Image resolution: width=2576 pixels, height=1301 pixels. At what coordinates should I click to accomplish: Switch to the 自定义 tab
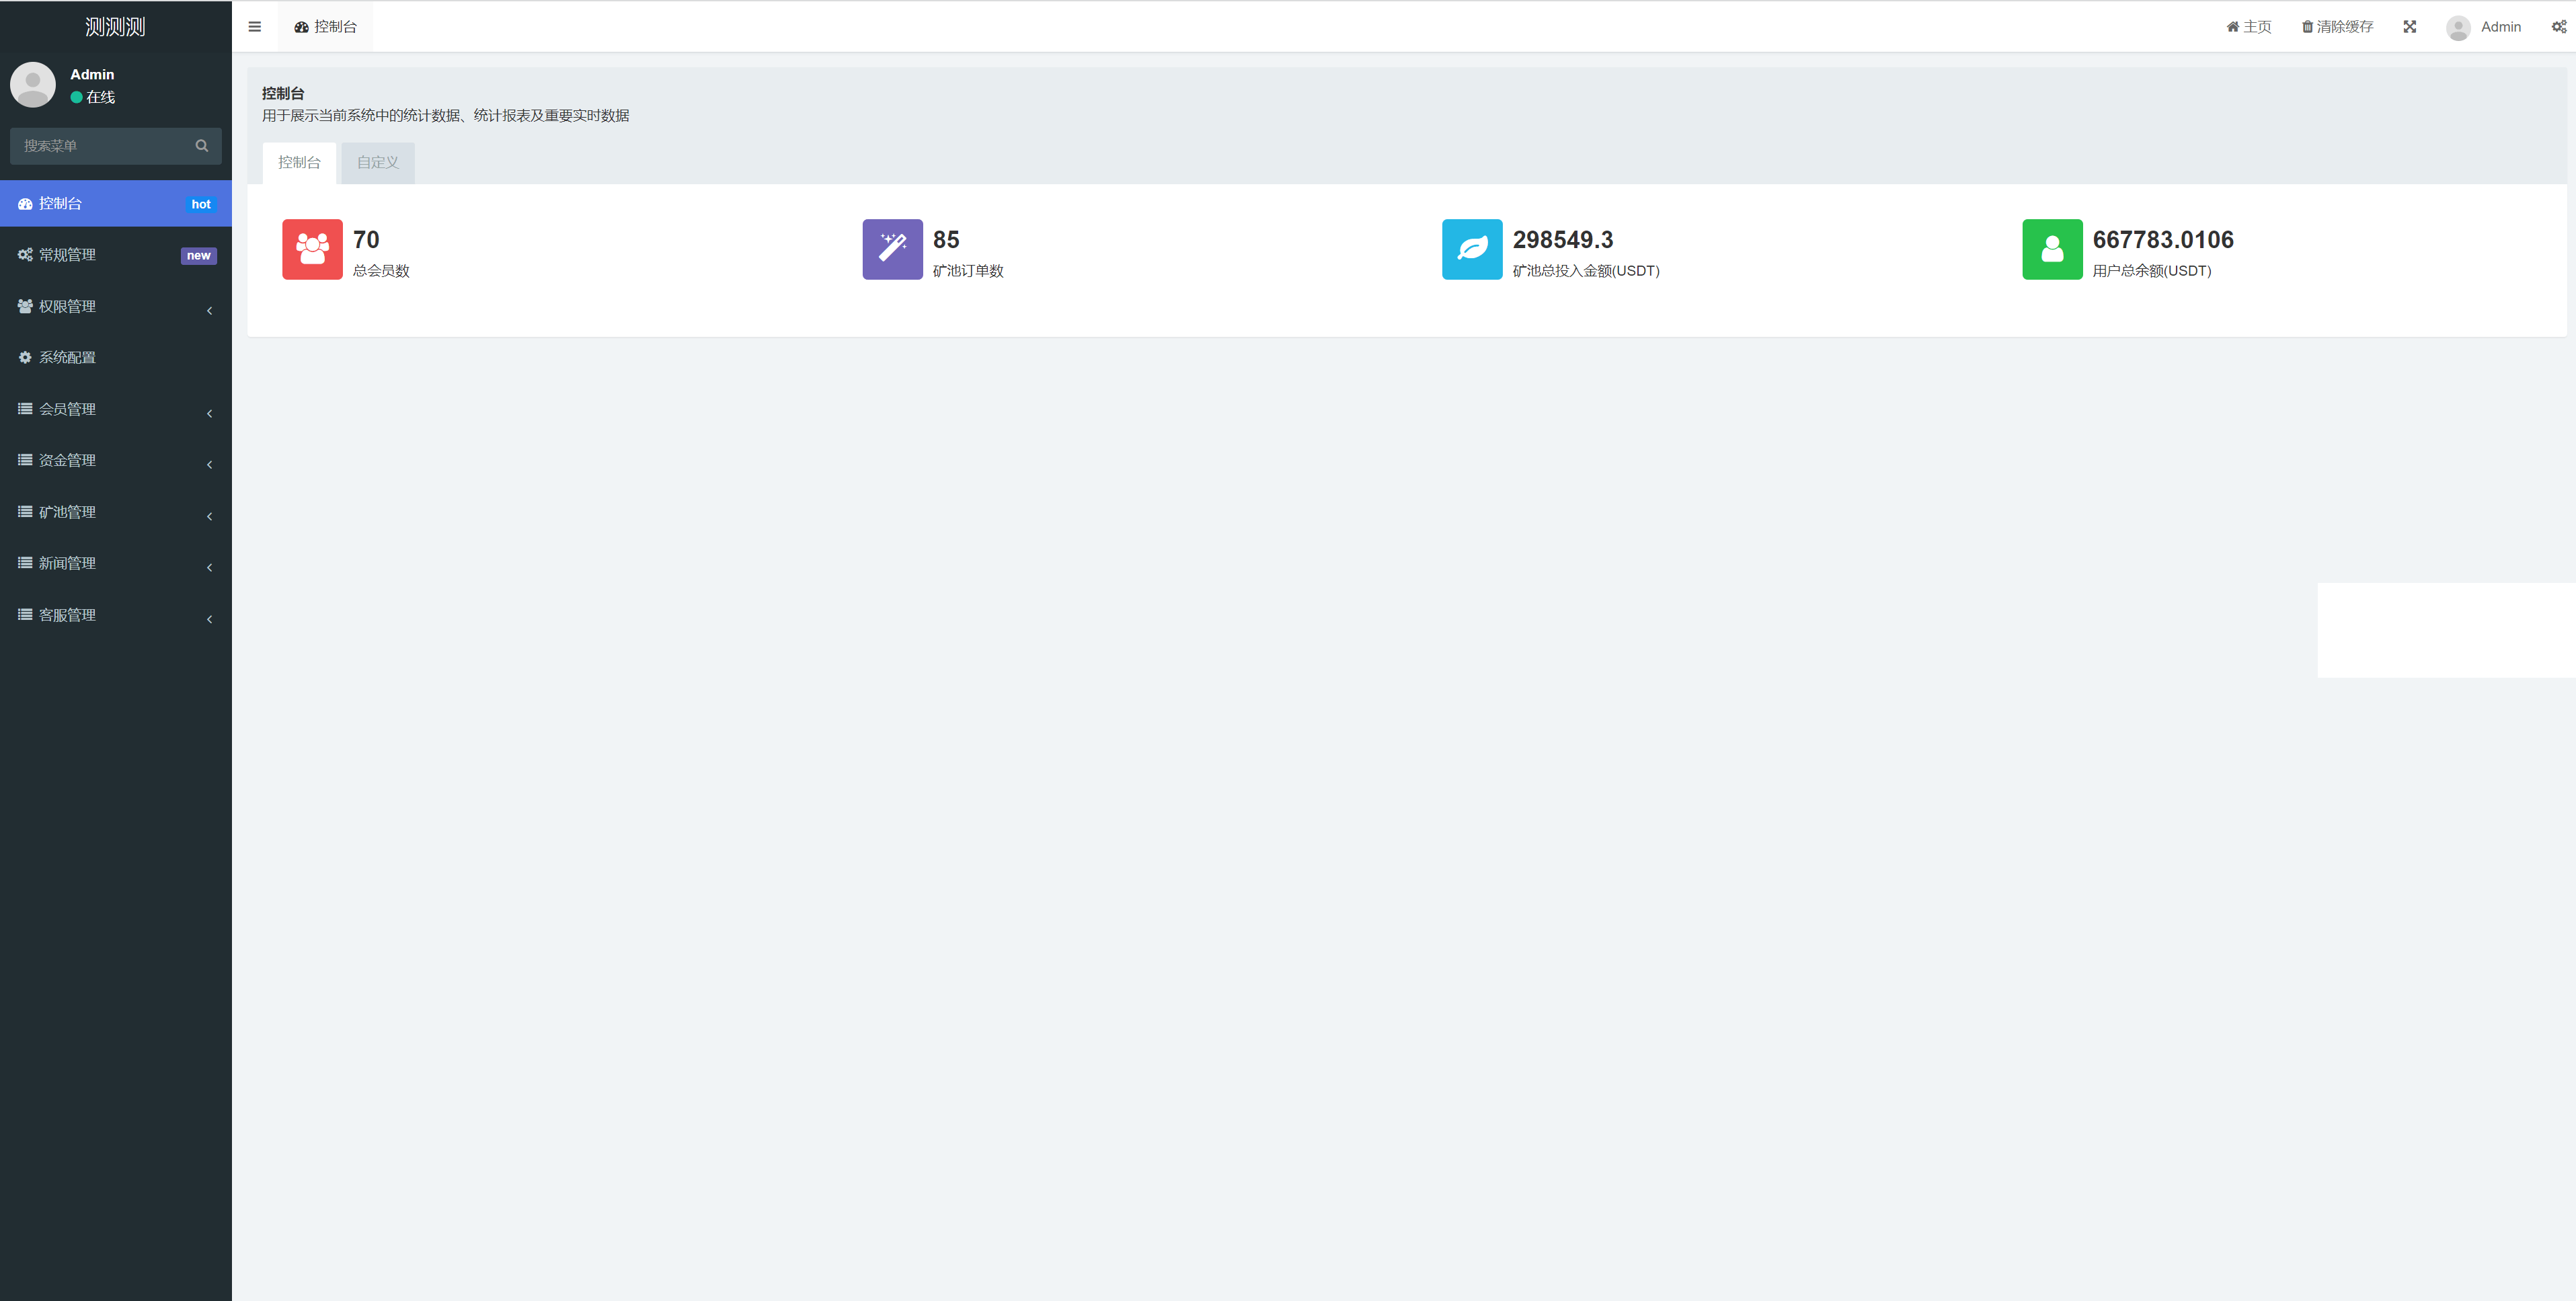click(377, 162)
